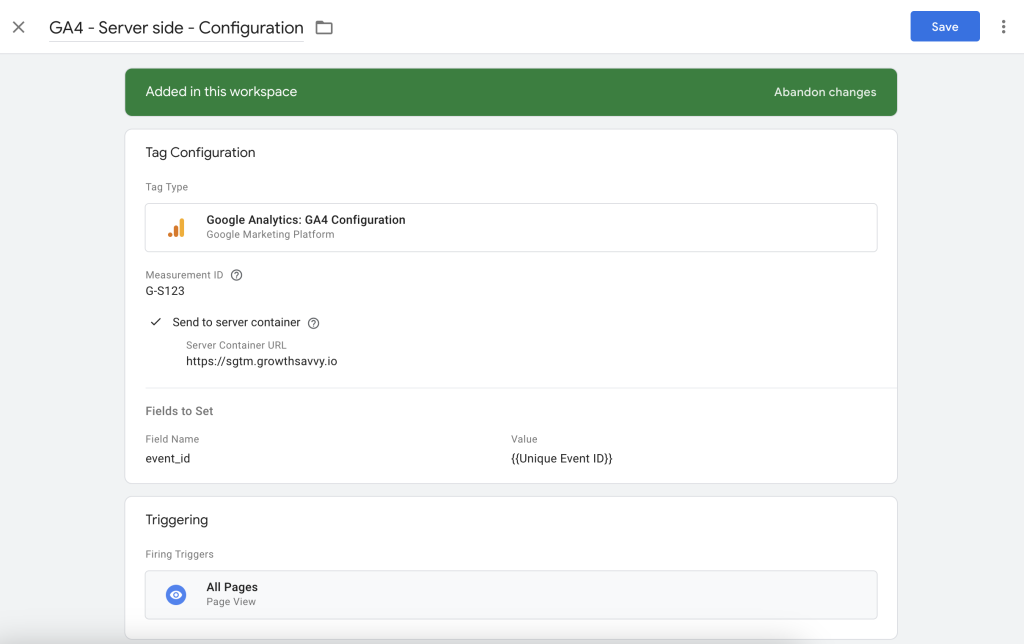The width and height of the screenshot is (1024, 644).
Task: Open the Measurement ID help icon
Action: (x=236, y=275)
